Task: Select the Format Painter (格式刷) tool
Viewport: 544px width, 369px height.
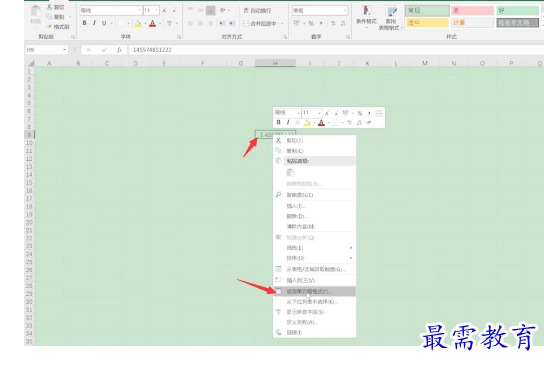Action: coord(58,27)
